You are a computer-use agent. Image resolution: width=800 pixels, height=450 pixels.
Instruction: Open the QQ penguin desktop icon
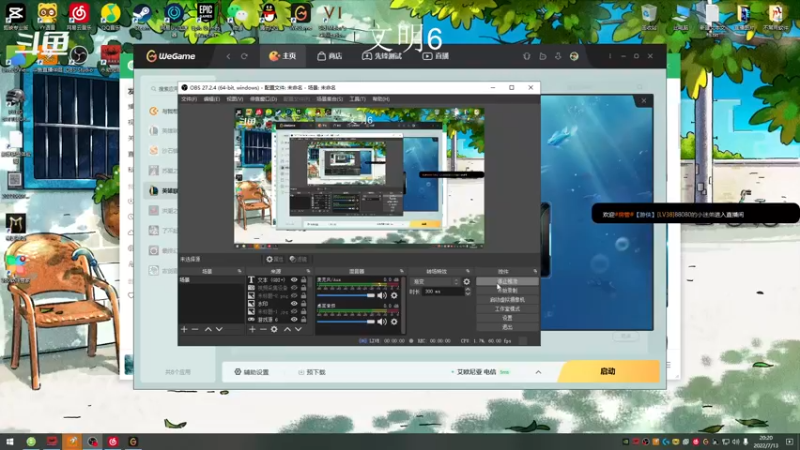tap(269, 14)
